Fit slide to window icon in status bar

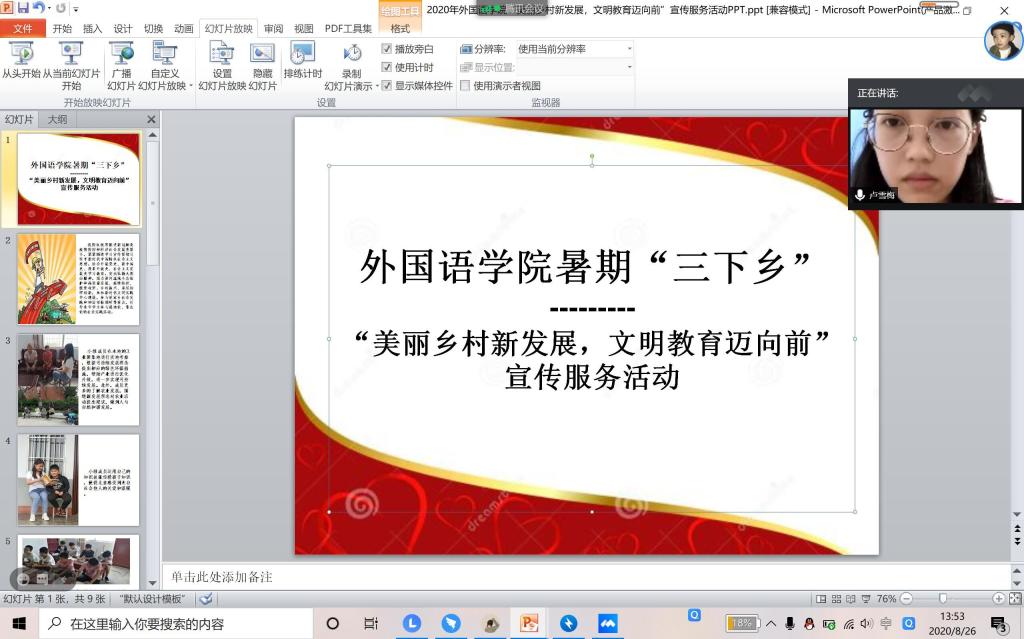tap(1013, 599)
